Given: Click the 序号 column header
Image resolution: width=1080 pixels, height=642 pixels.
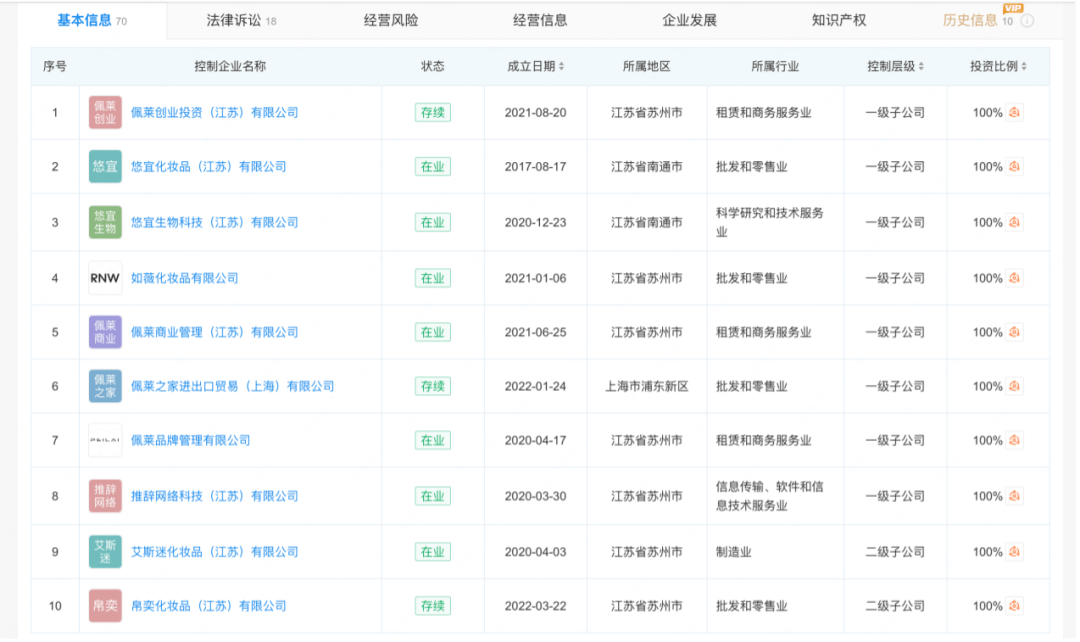Looking at the screenshot, I should click(x=55, y=66).
